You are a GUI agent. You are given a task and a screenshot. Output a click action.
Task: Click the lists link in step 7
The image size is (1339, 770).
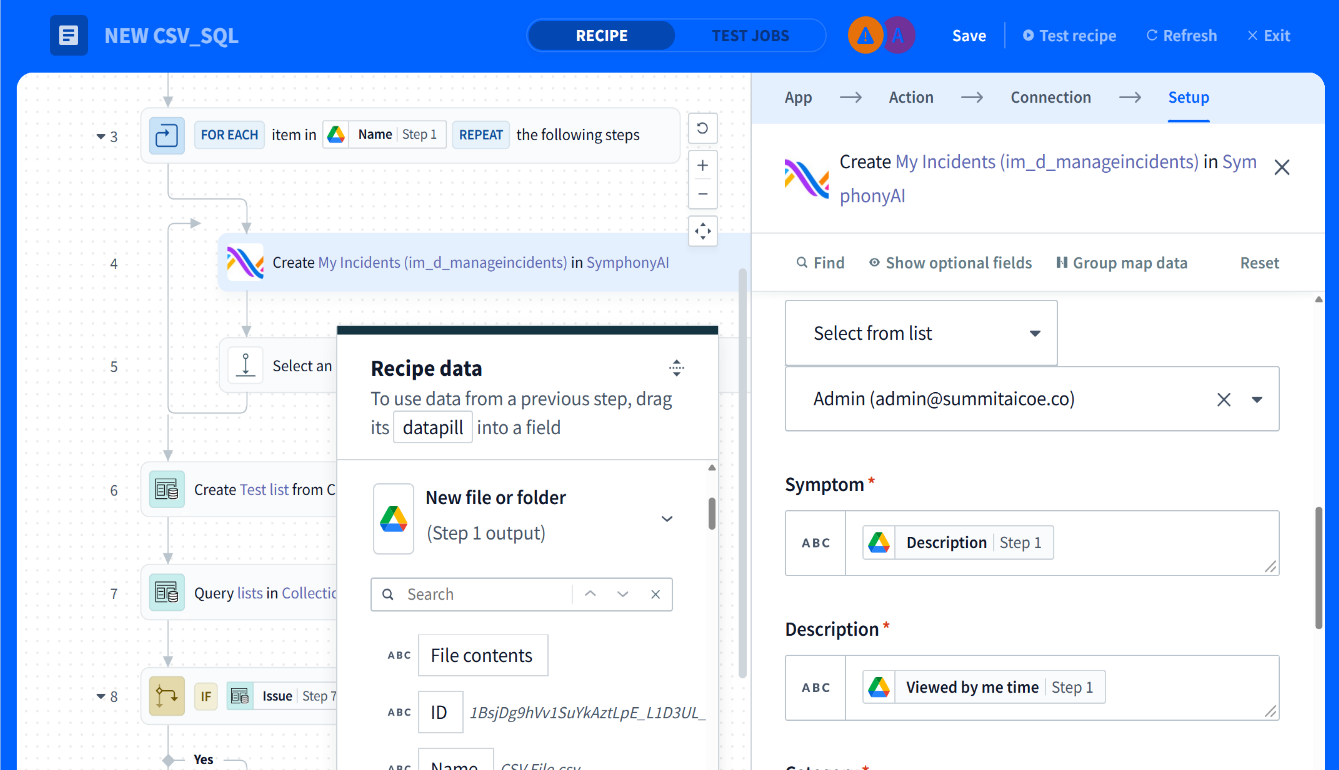(250, 593)
